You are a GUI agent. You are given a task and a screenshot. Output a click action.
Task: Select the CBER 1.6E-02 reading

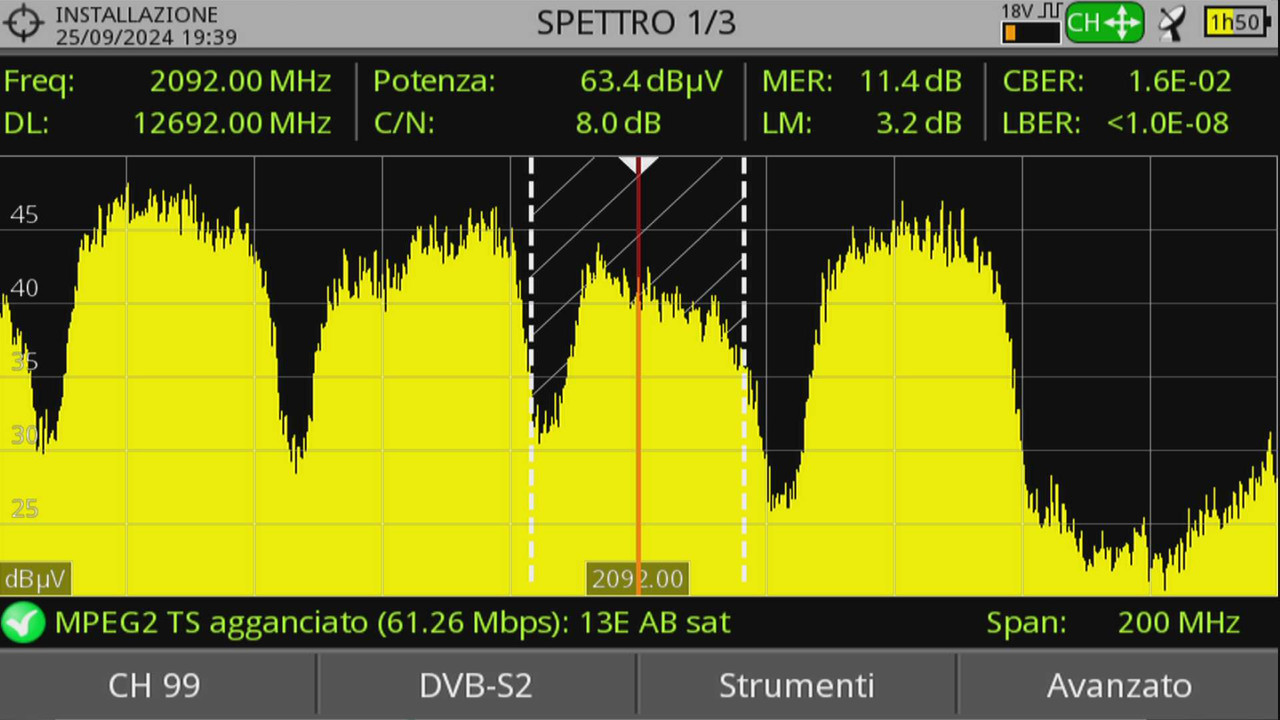(1180, 82)
